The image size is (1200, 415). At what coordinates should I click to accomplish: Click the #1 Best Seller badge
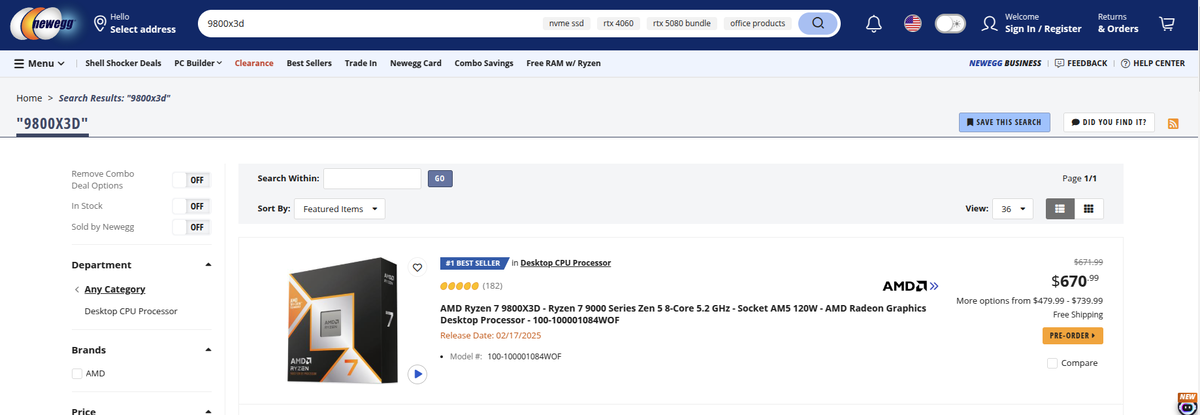pyautogui.click(x=473, y=263)
